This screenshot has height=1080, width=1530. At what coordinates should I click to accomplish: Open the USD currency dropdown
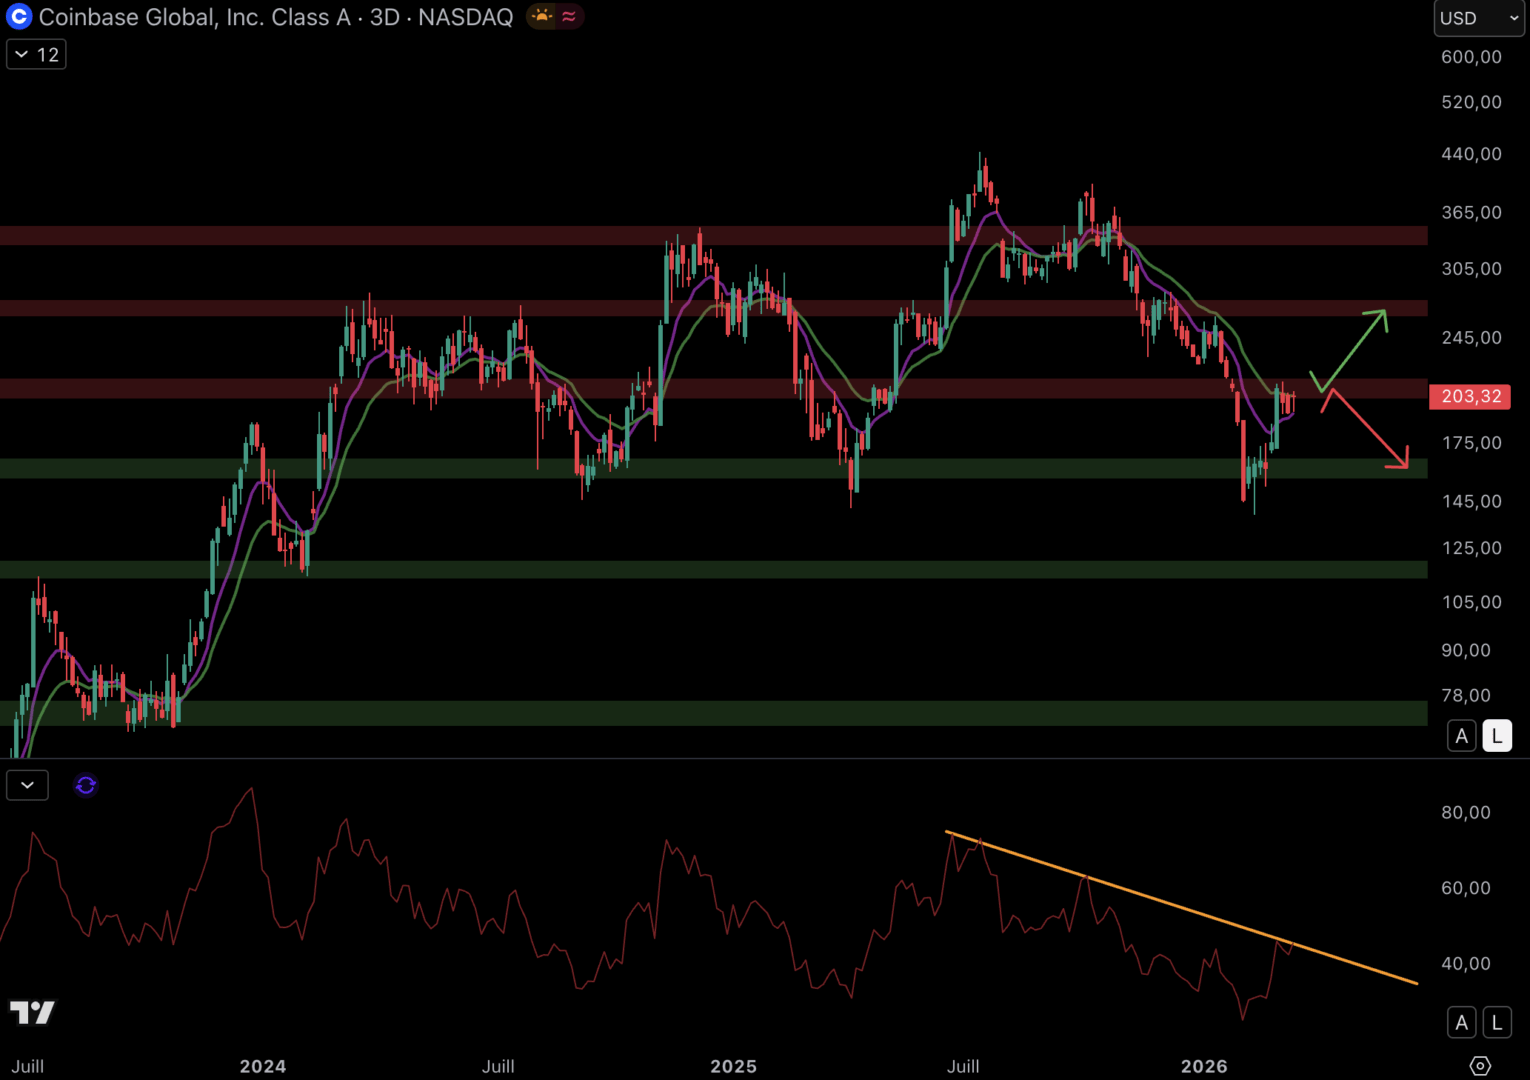click(1478, 18)
